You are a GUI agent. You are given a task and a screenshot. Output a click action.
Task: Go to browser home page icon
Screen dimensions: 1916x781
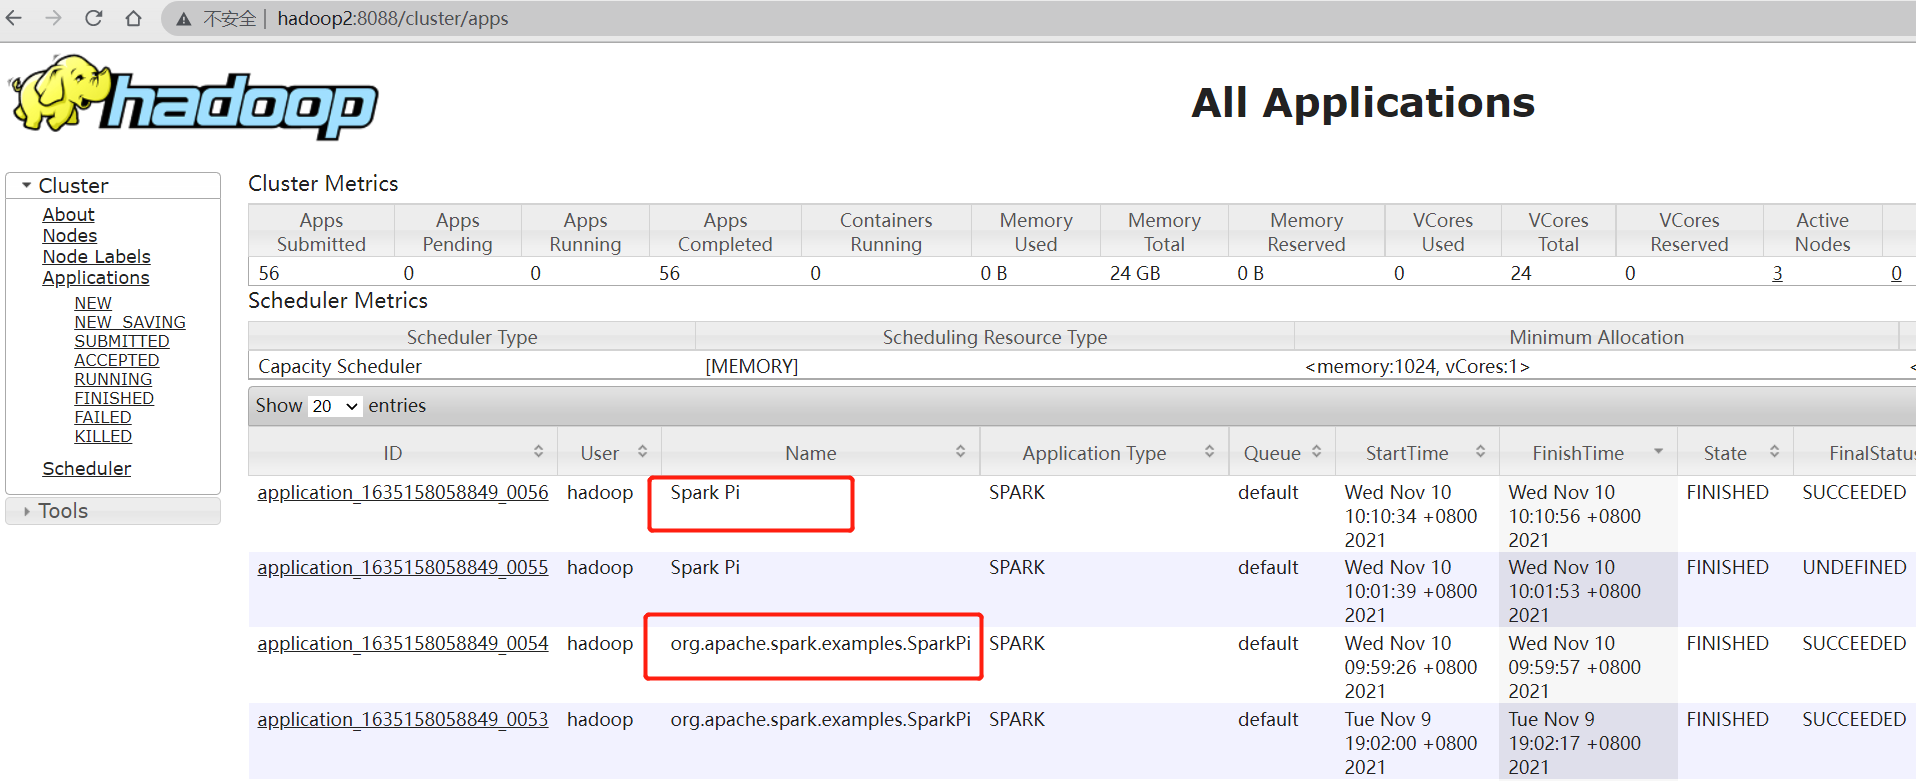(x=133, y=18)
